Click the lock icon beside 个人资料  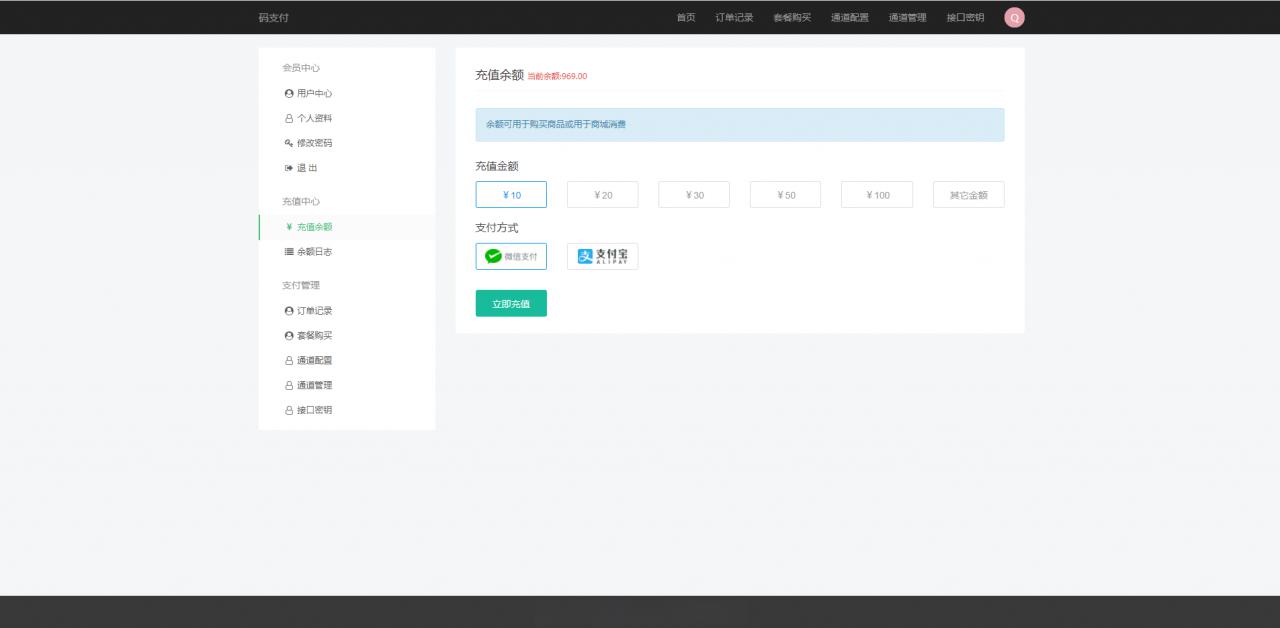pos(289,118)
